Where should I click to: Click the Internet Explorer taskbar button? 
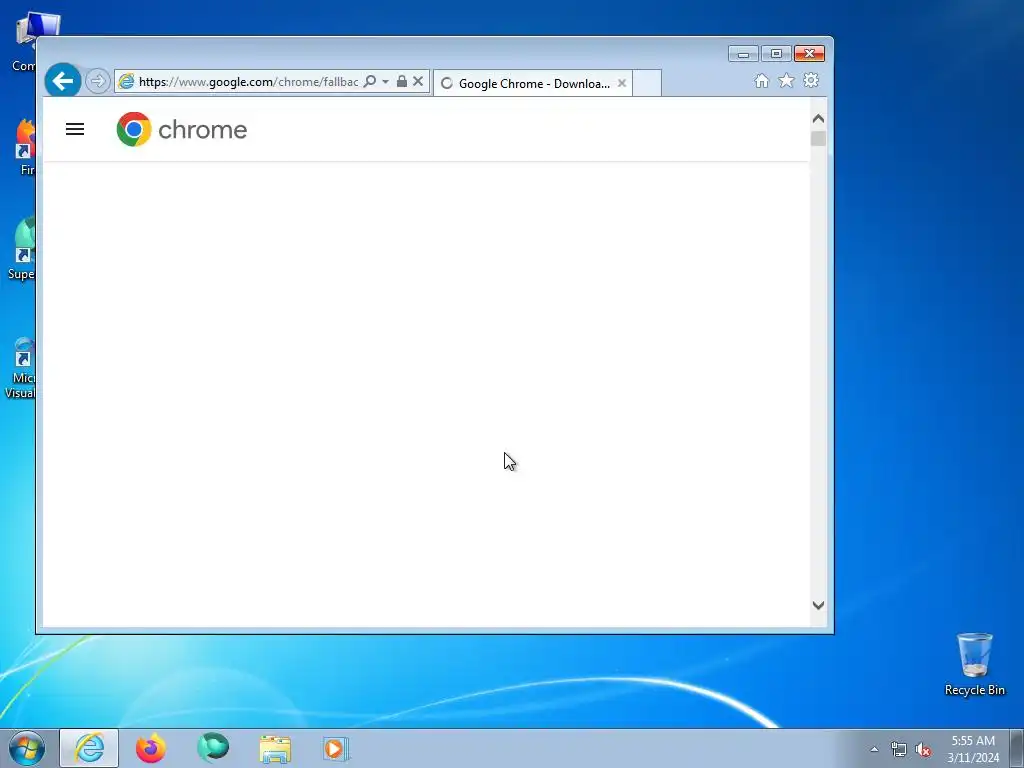(x=89, y=748)
